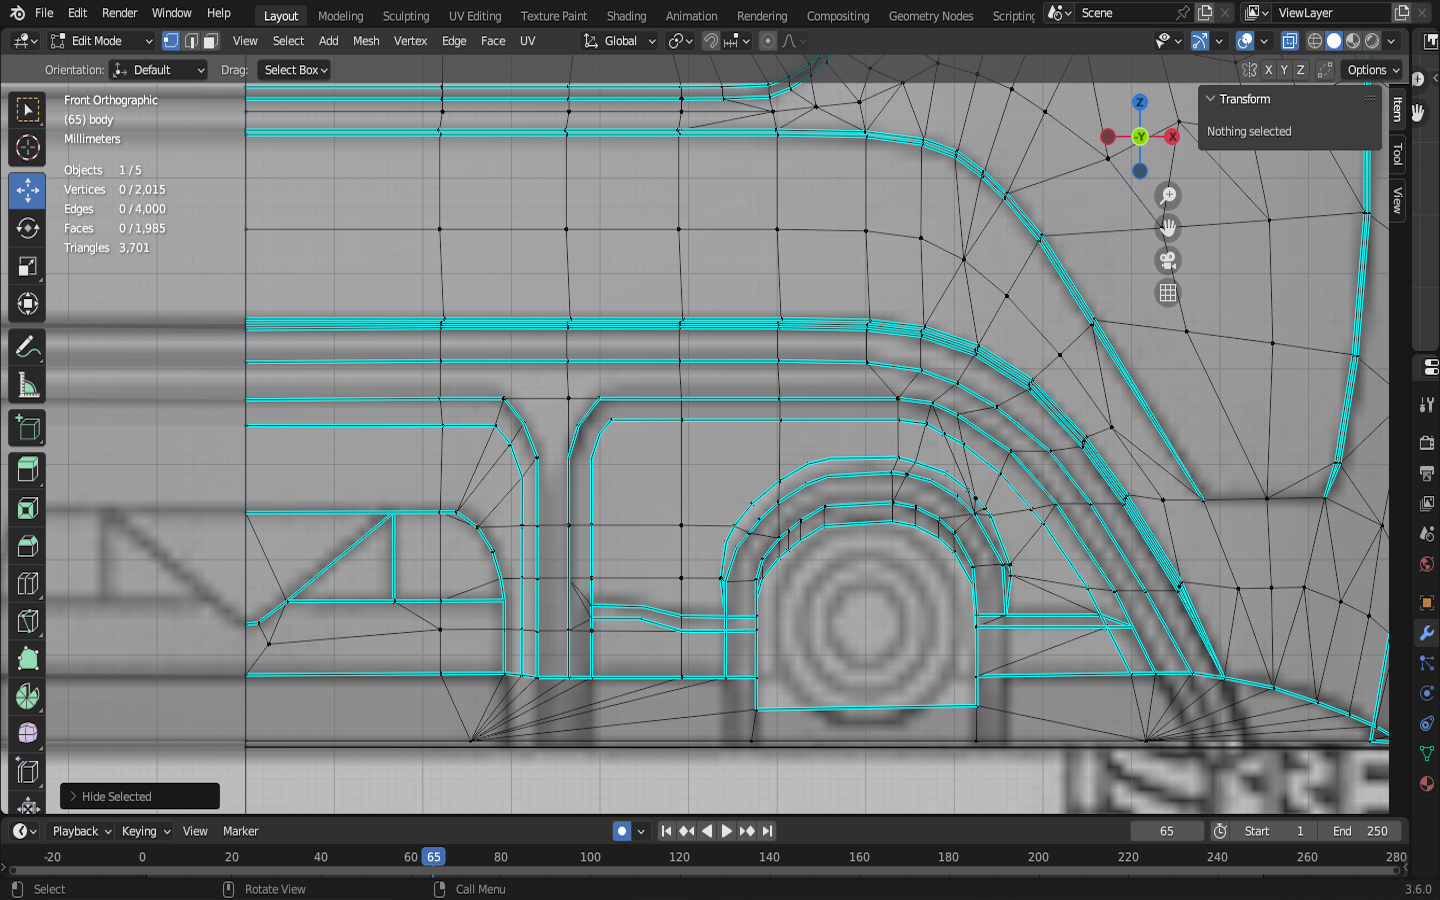Choose the Knife tool

pos(28,622)
